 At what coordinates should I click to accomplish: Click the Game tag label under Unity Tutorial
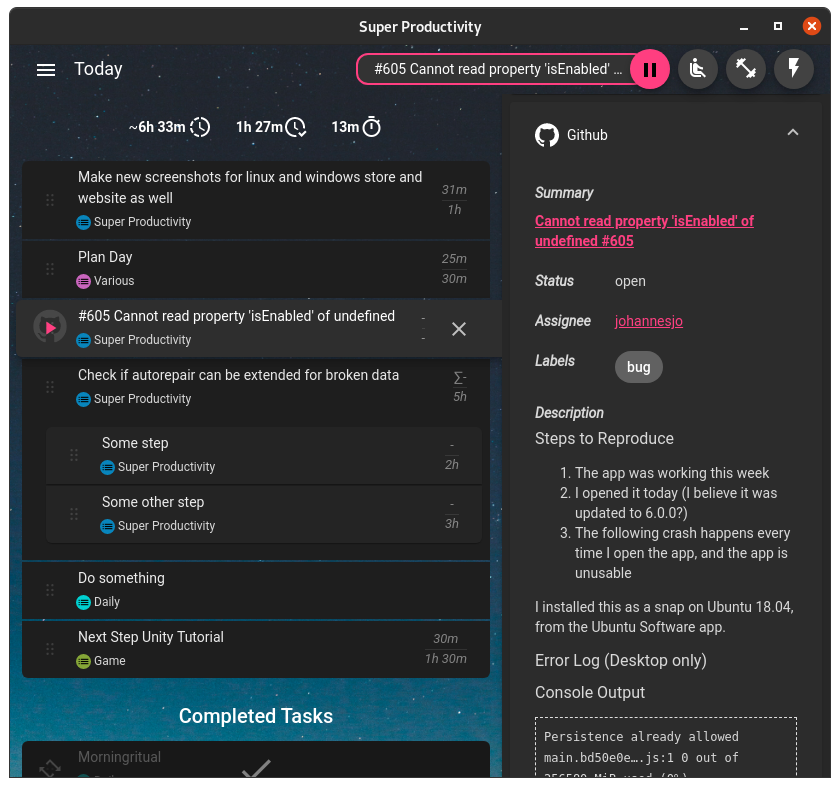point(109,661)
